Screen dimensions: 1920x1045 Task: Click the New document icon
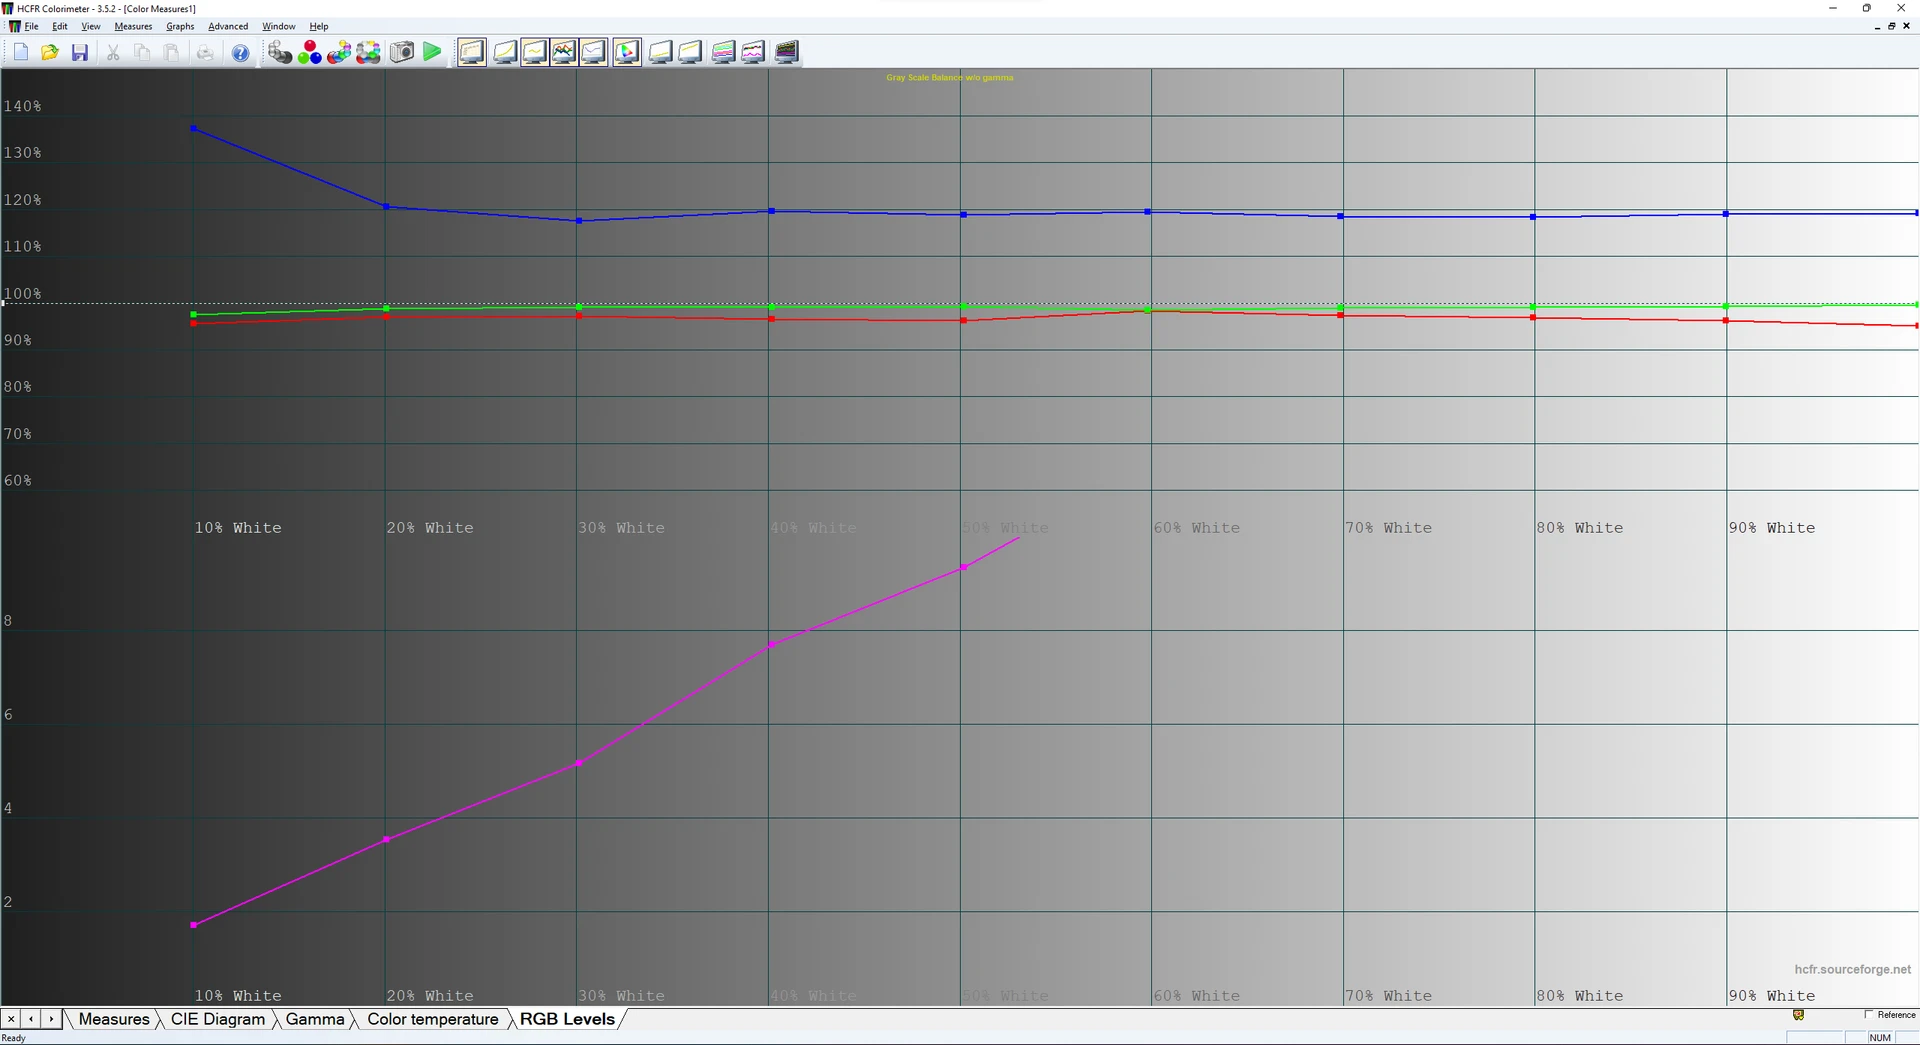click(21, 52)
